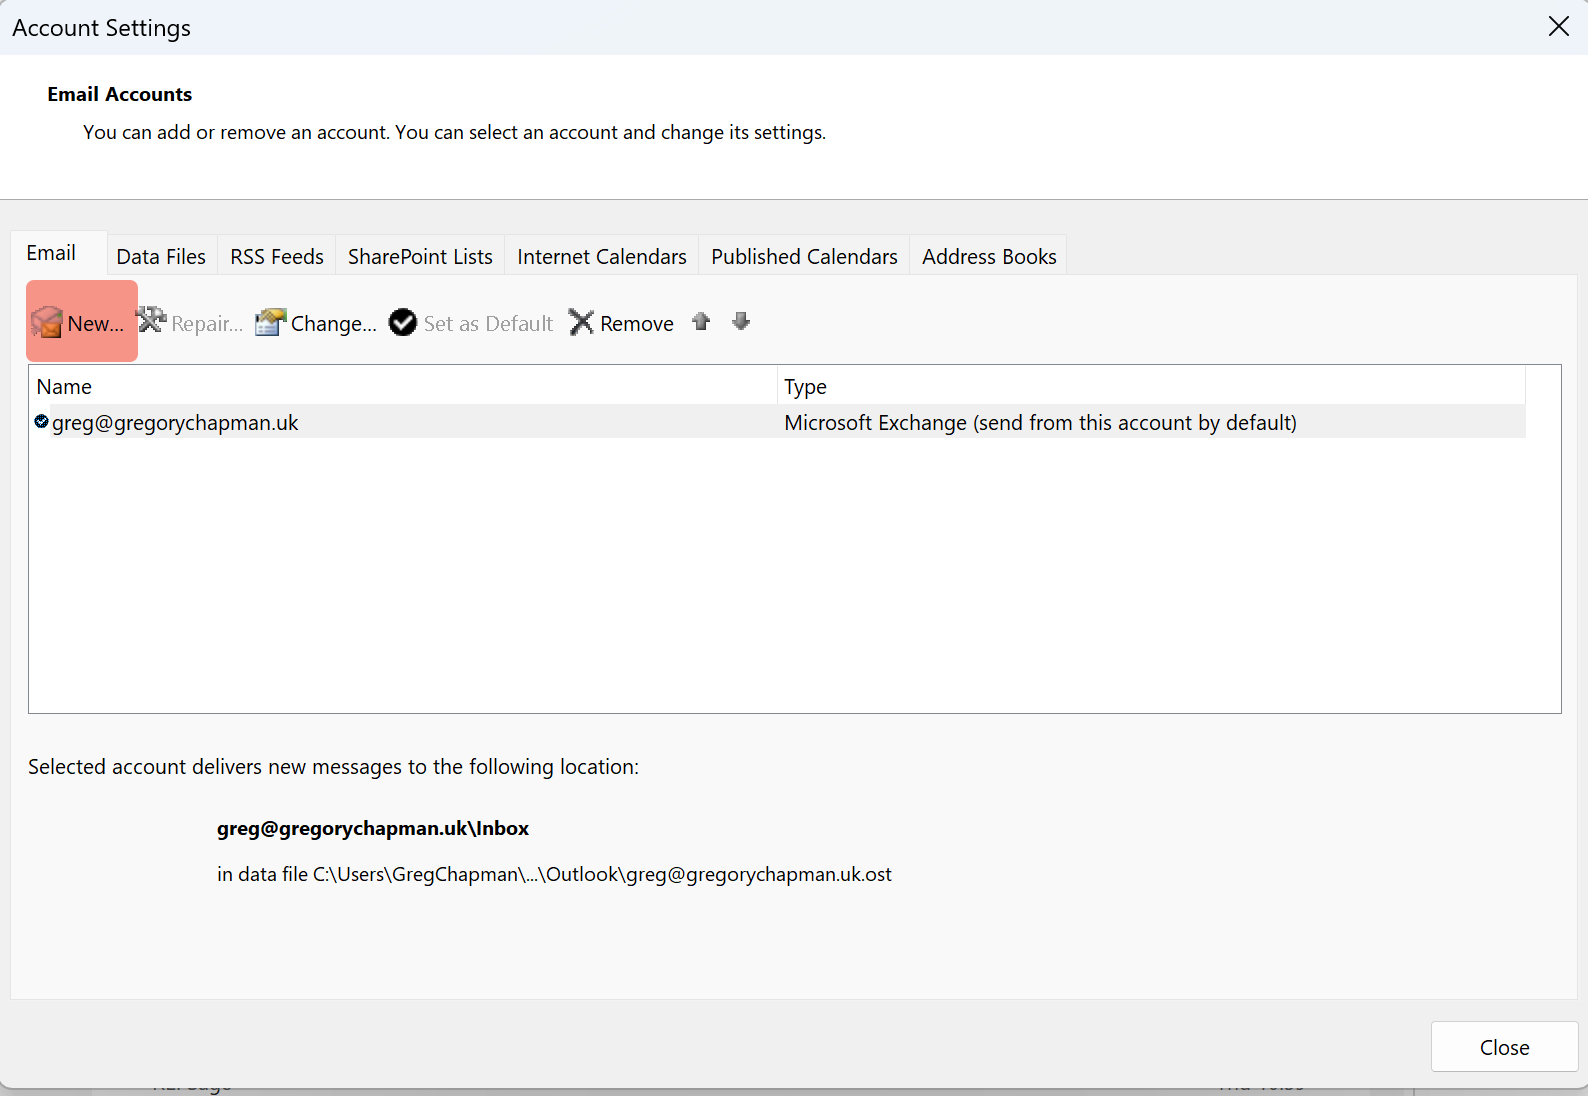Click the Remove X icon
1588x1096 pixels.
click(x=581, y=322)
